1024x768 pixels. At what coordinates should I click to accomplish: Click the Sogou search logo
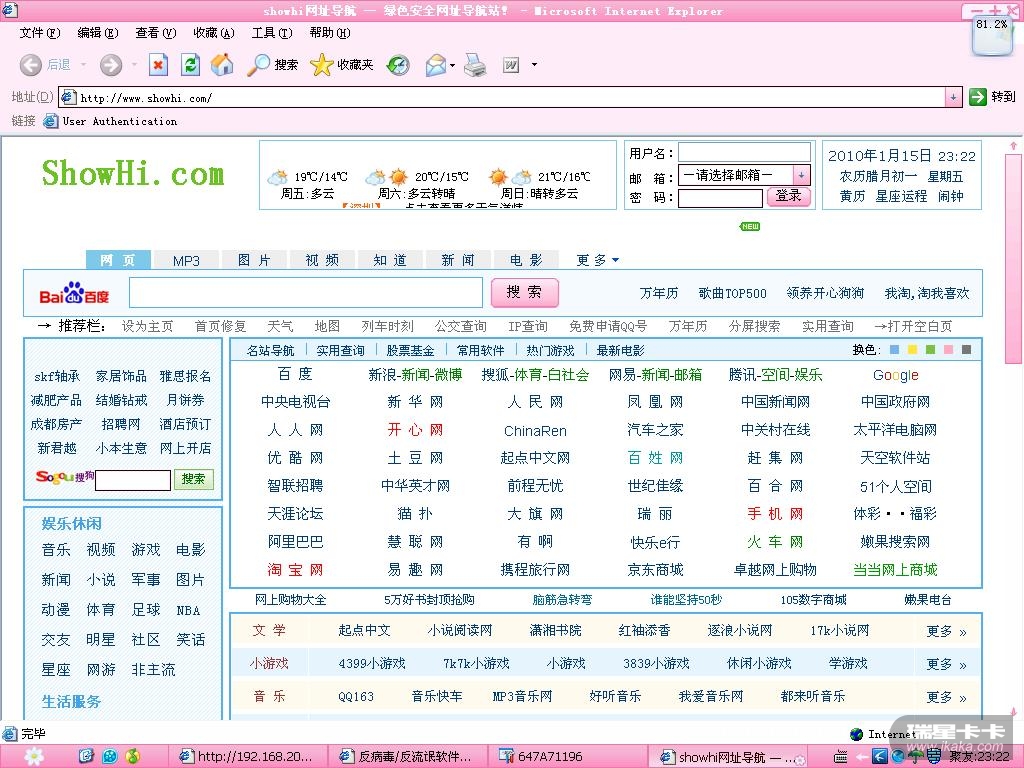[x=65, y=477]
